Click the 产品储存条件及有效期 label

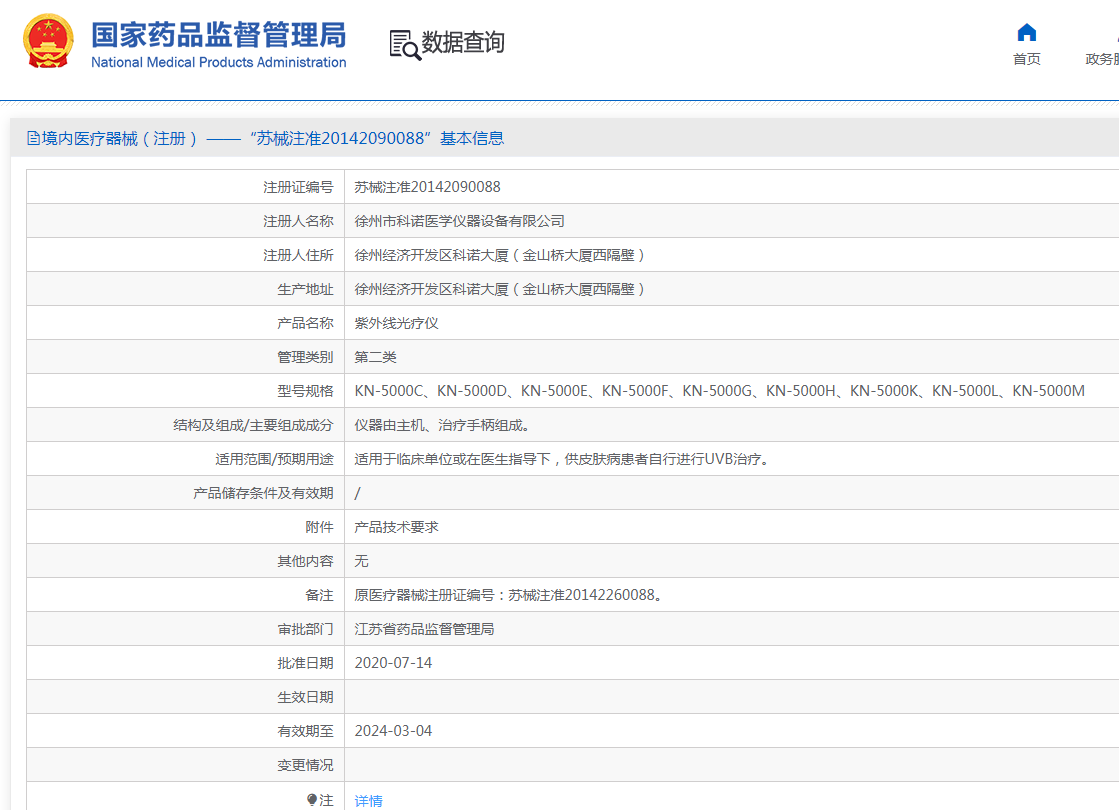pyautogui.click(x=263, y=493)
